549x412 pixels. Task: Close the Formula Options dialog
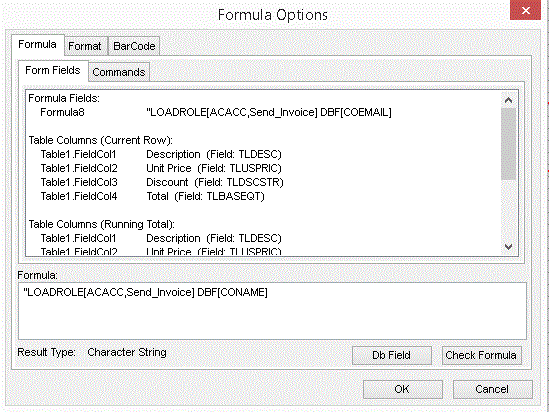coord(525,11)
